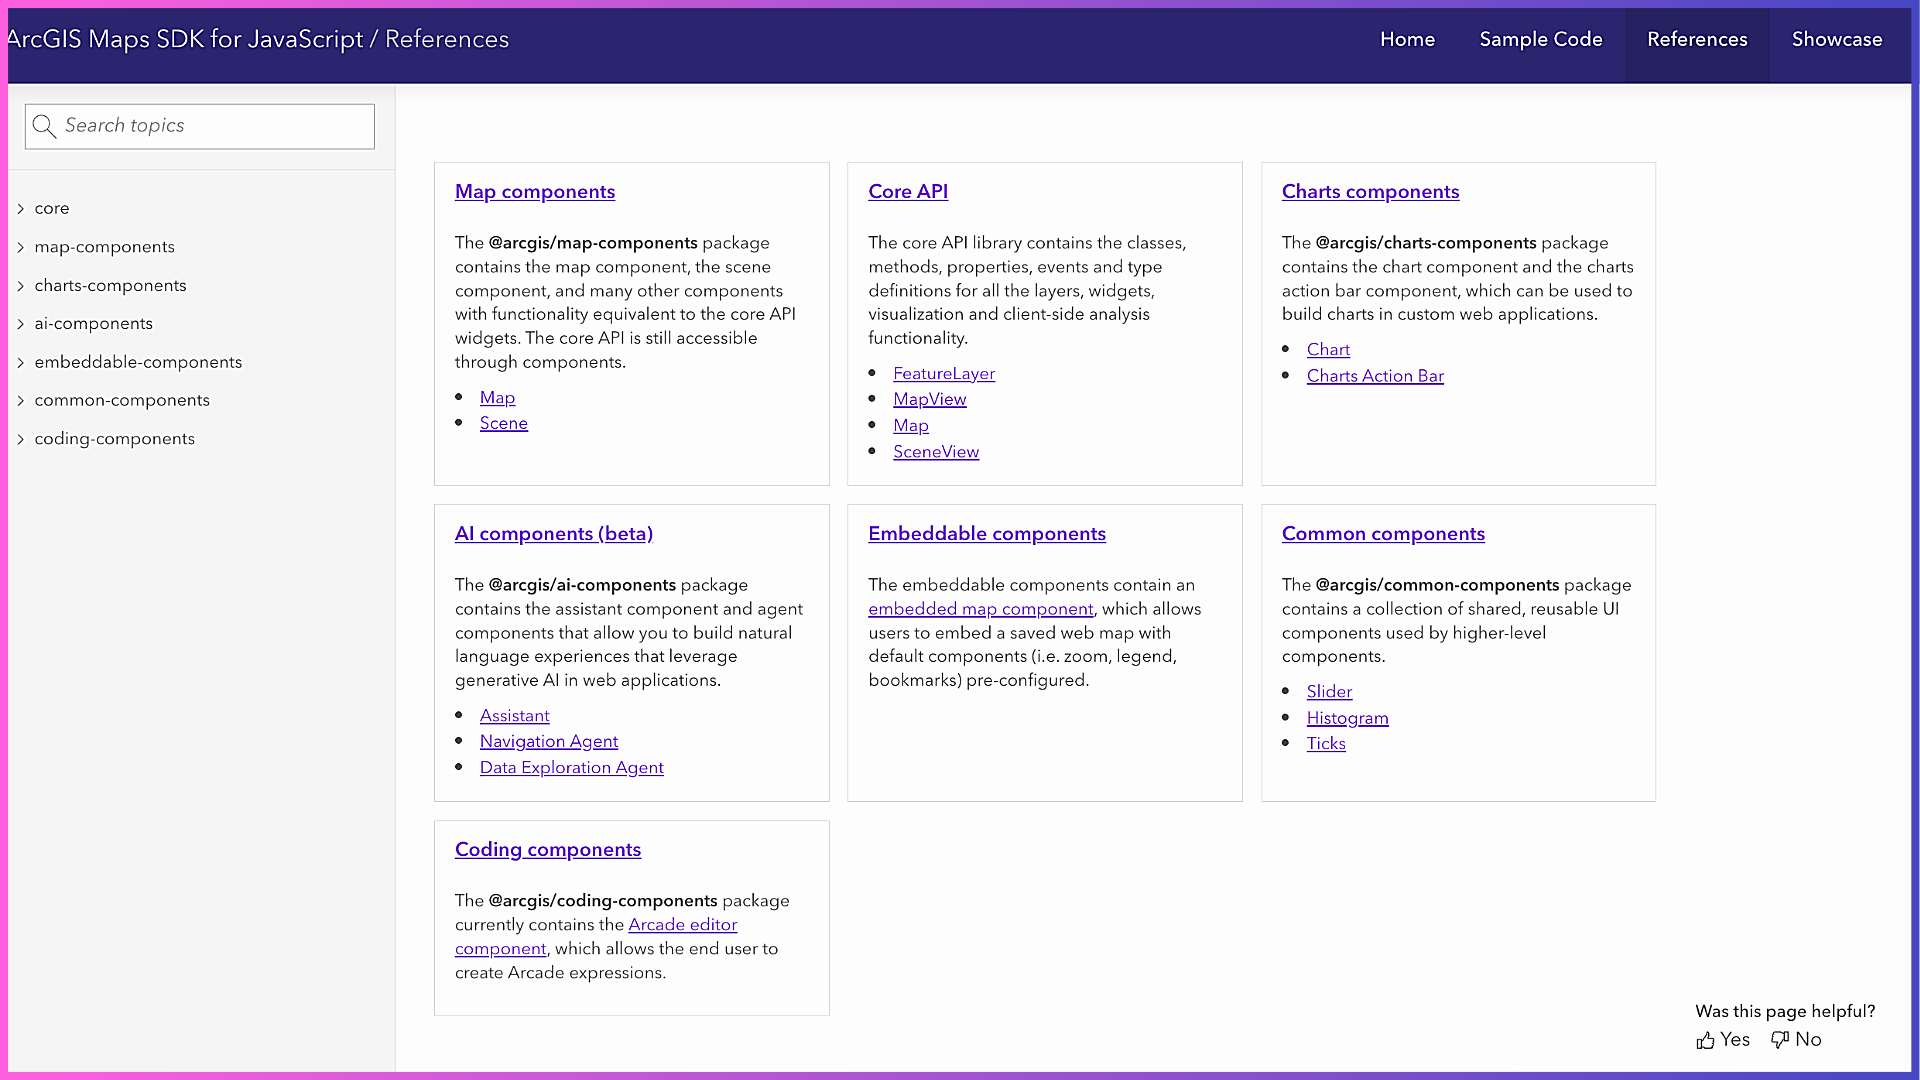The image size is (1920, 1080).
Task: Go to the Showcase nav tab
Action: (1837, 40)
